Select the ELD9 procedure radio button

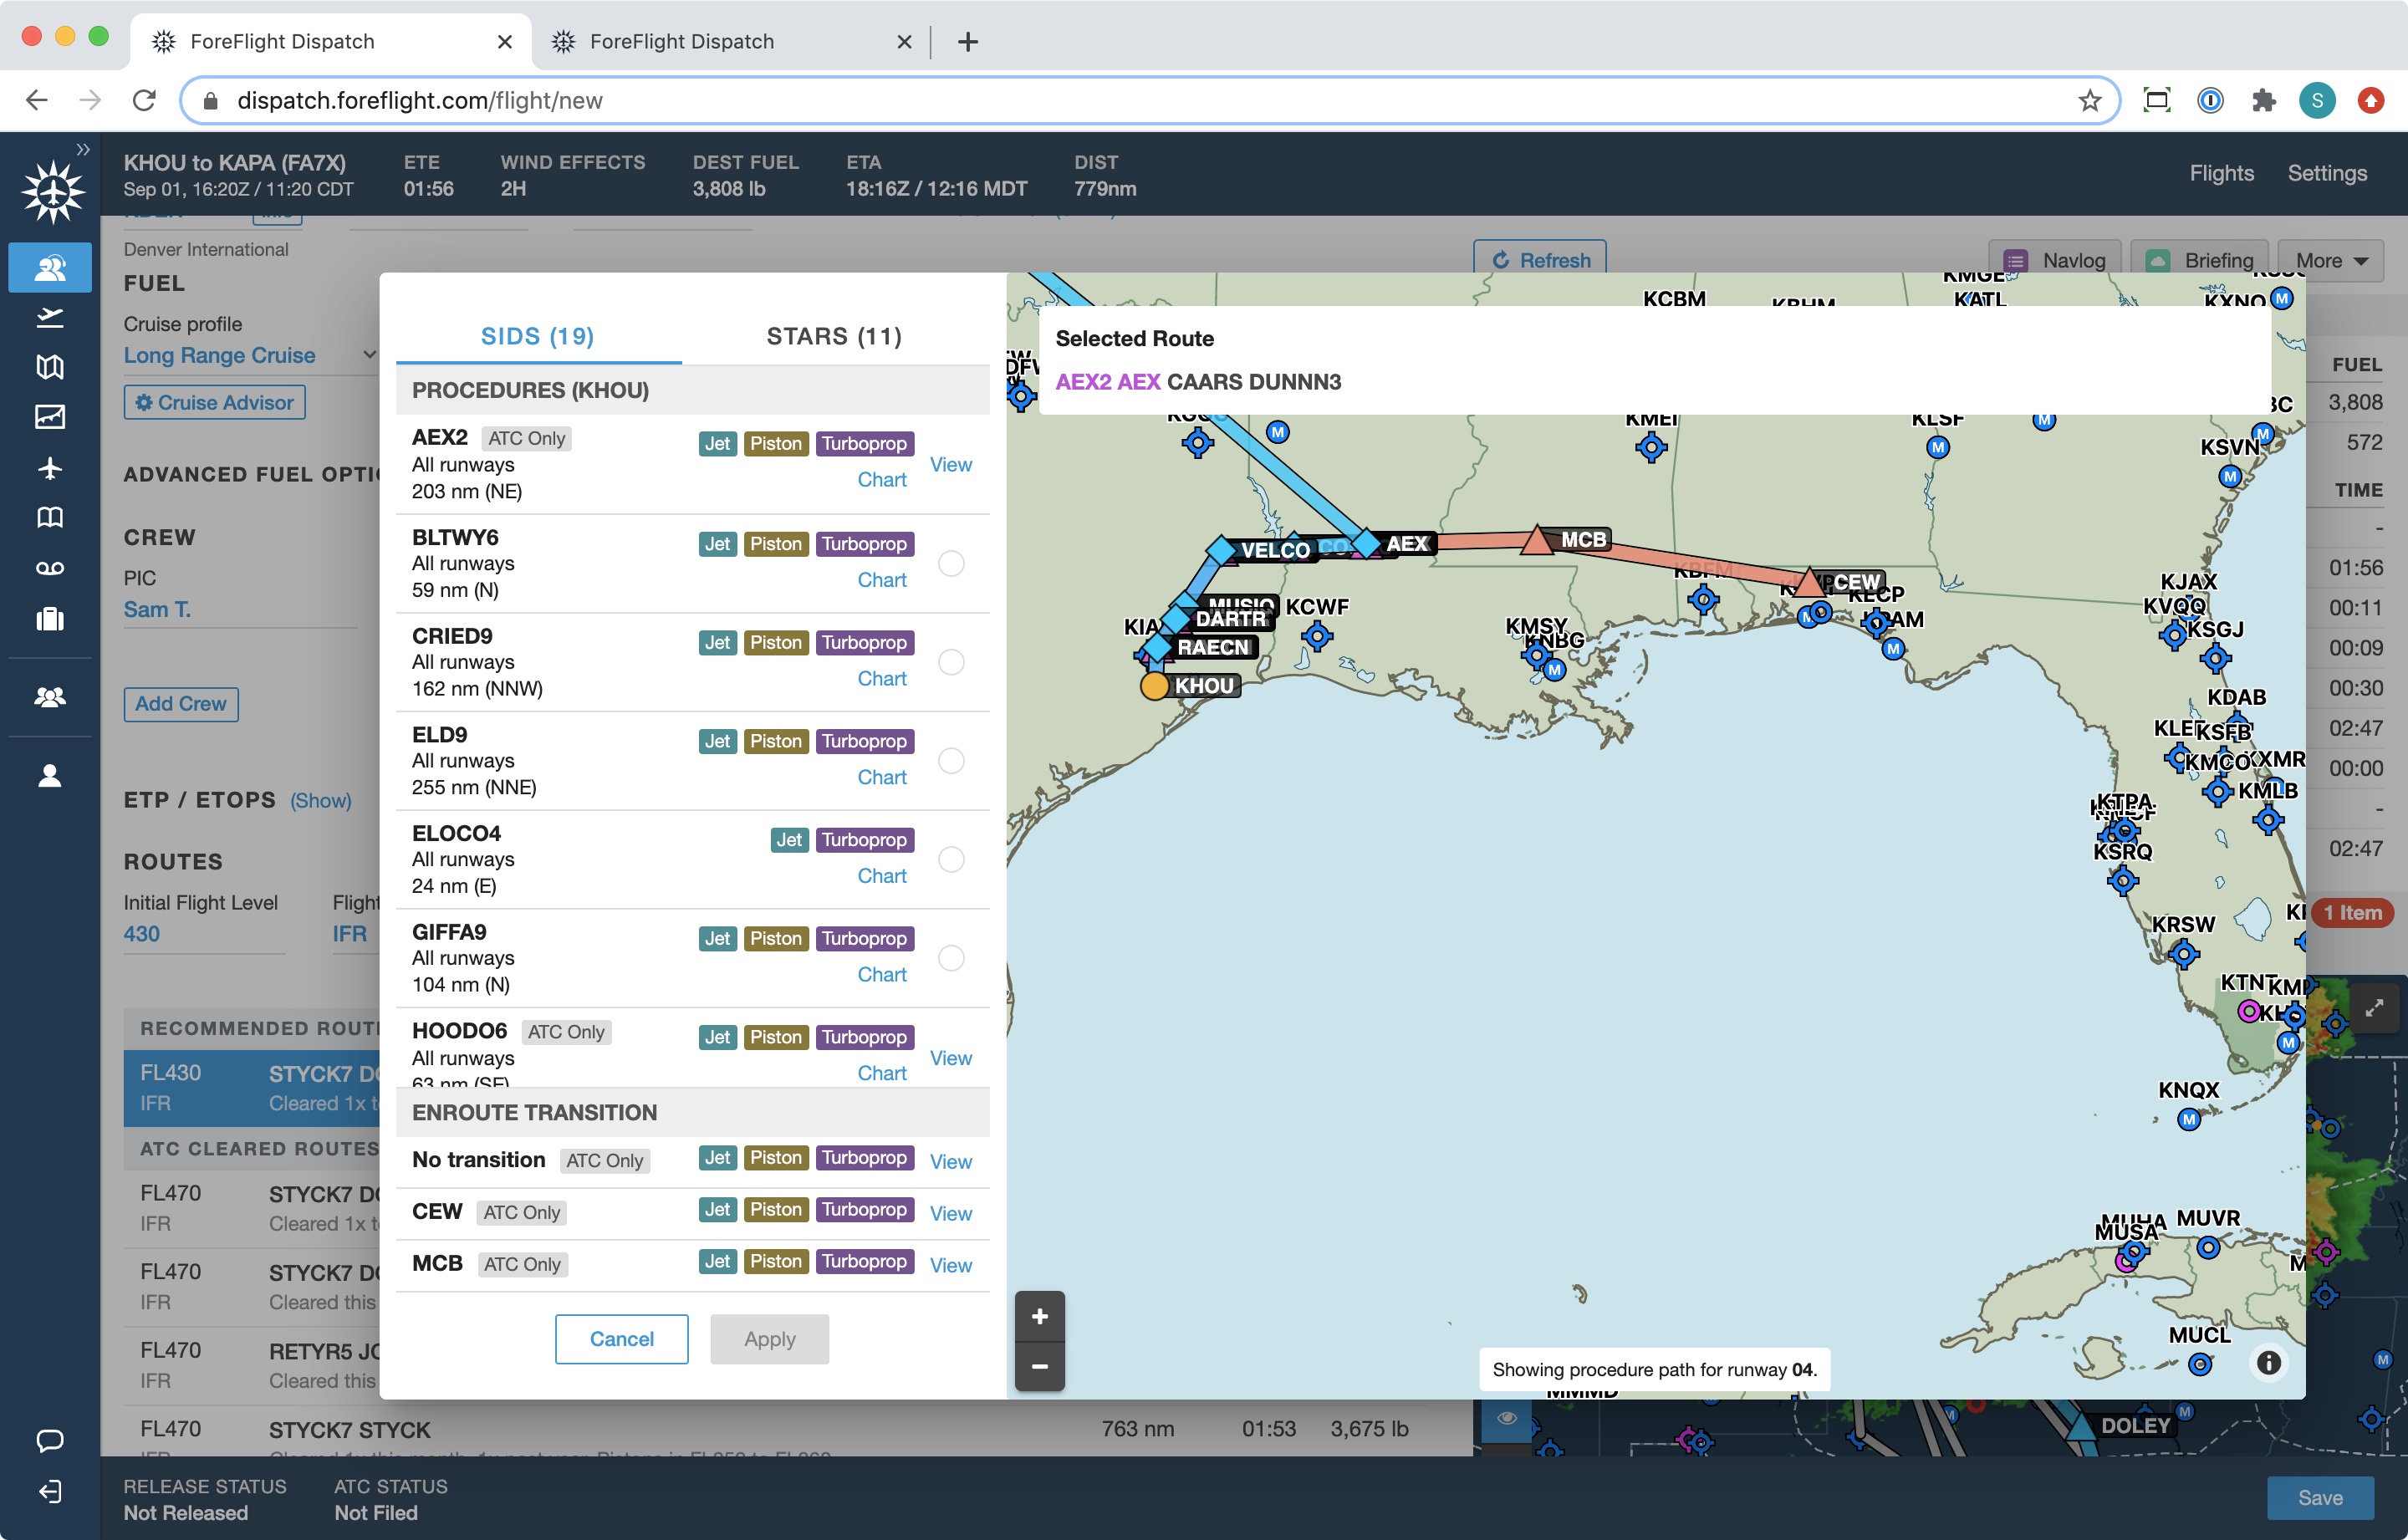pyautogui.click(x=950, y=761)
